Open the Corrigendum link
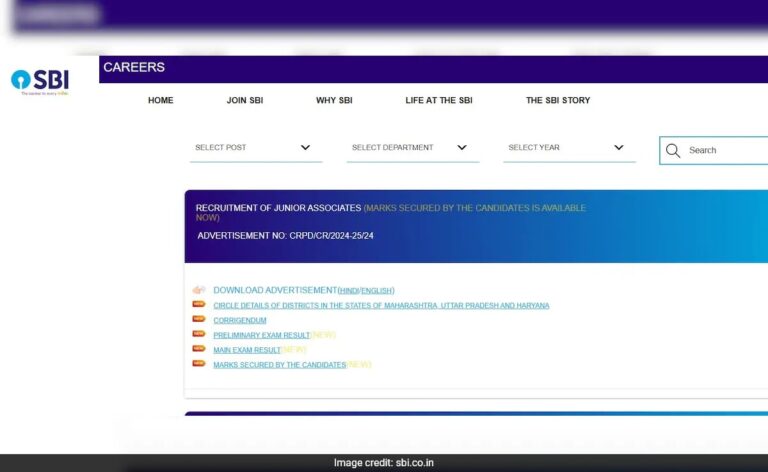768x472 pixels. (240, 320)
